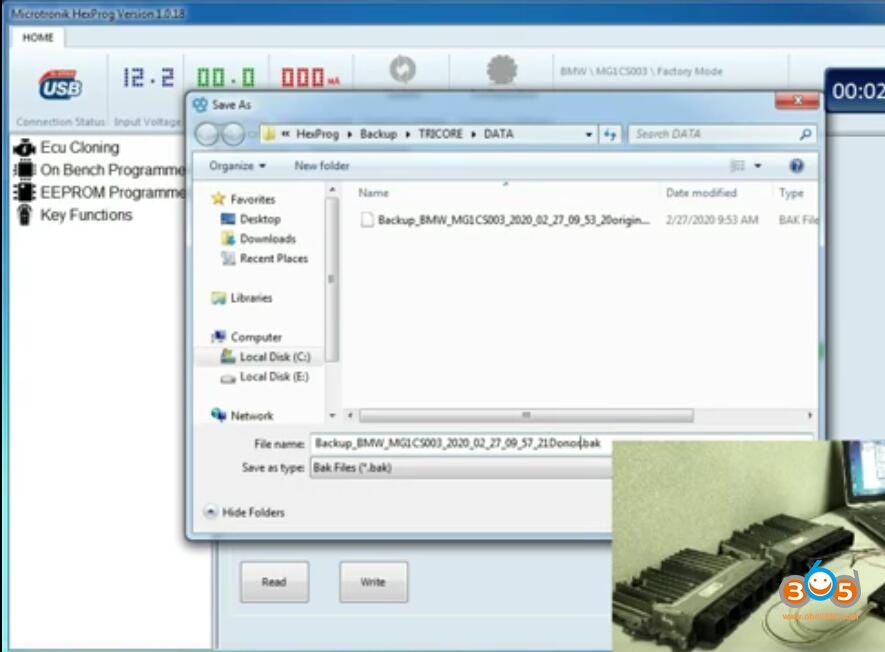Click the refresh button beside address bar
This screenshot has height=652, width=885.
pyautogui.click(x=610, y=134)
